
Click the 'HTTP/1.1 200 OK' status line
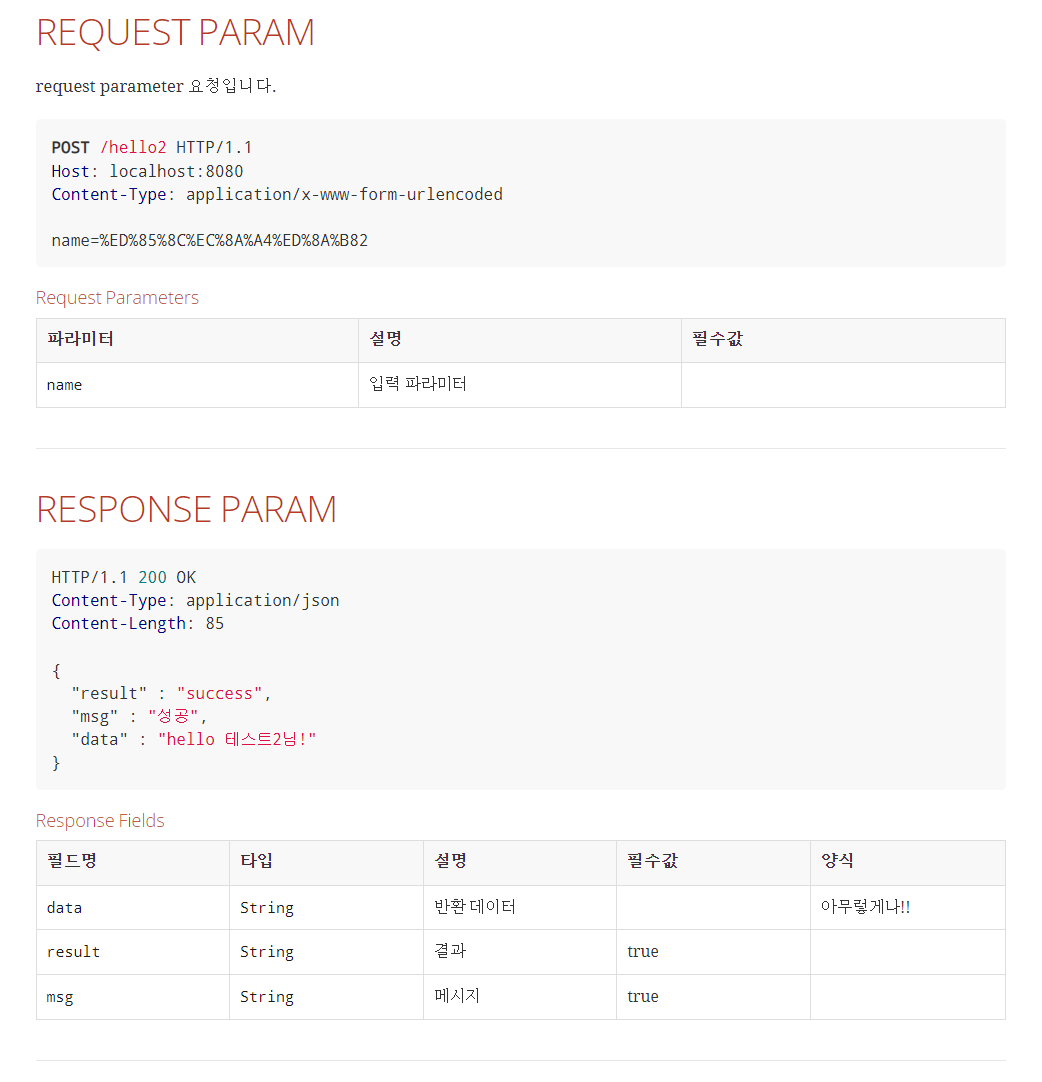pyautogui.click(x=124, y=577)
